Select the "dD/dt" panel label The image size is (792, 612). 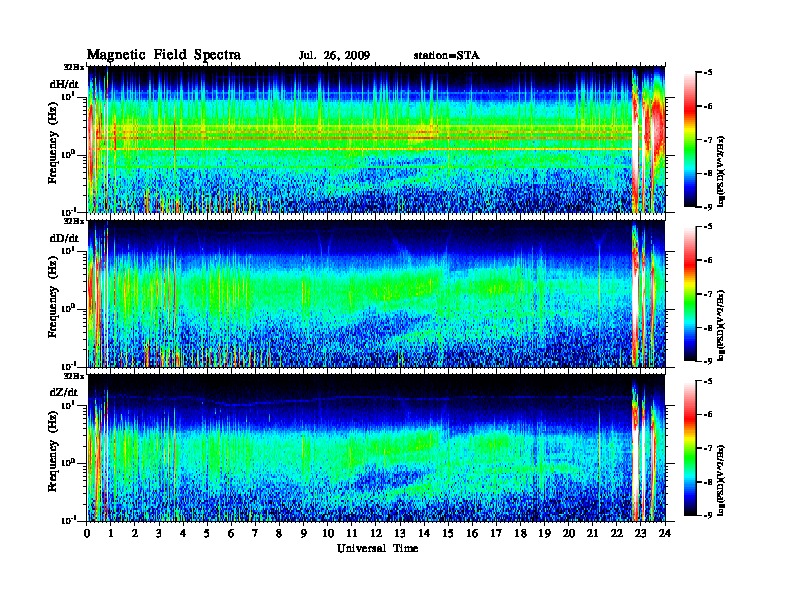coord(64,238)
